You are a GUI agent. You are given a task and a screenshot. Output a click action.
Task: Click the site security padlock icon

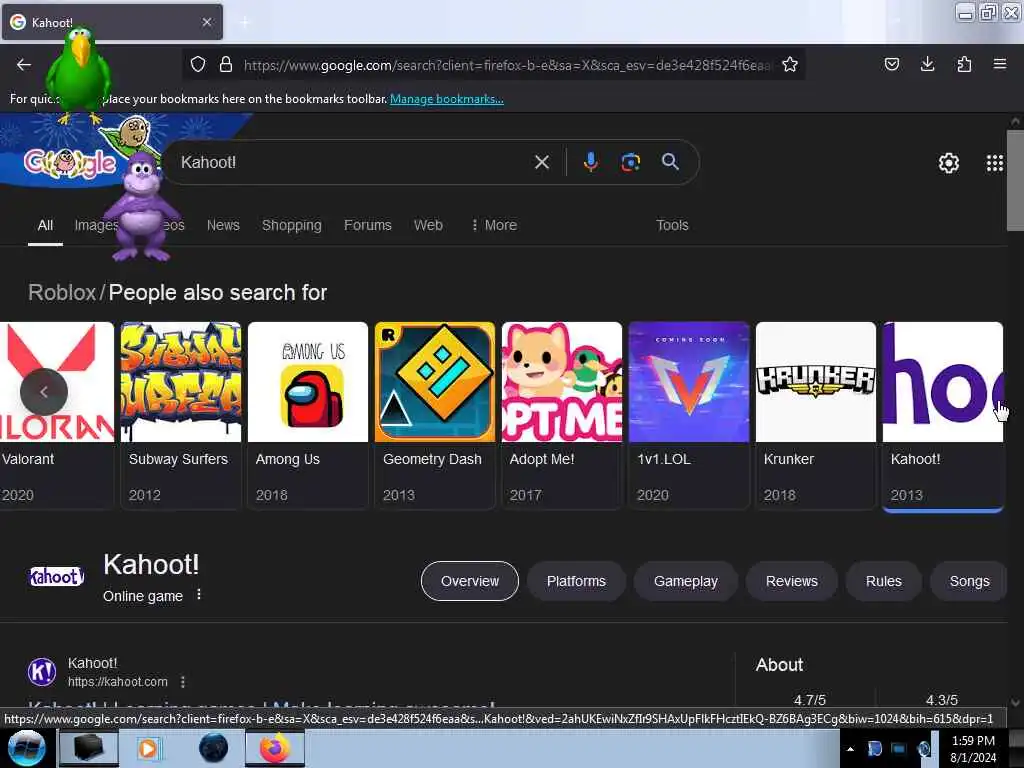[226, 64]
